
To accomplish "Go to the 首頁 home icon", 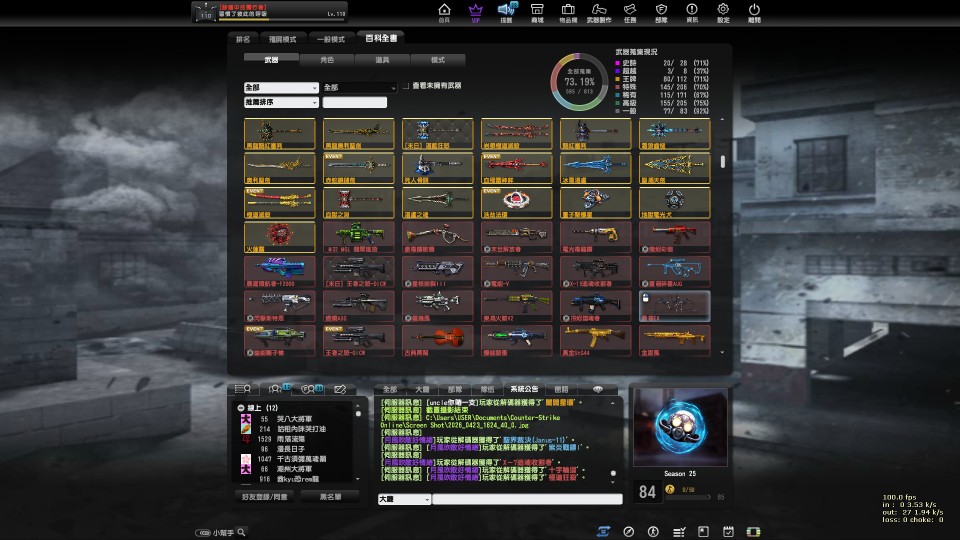I will click(444, 12).
